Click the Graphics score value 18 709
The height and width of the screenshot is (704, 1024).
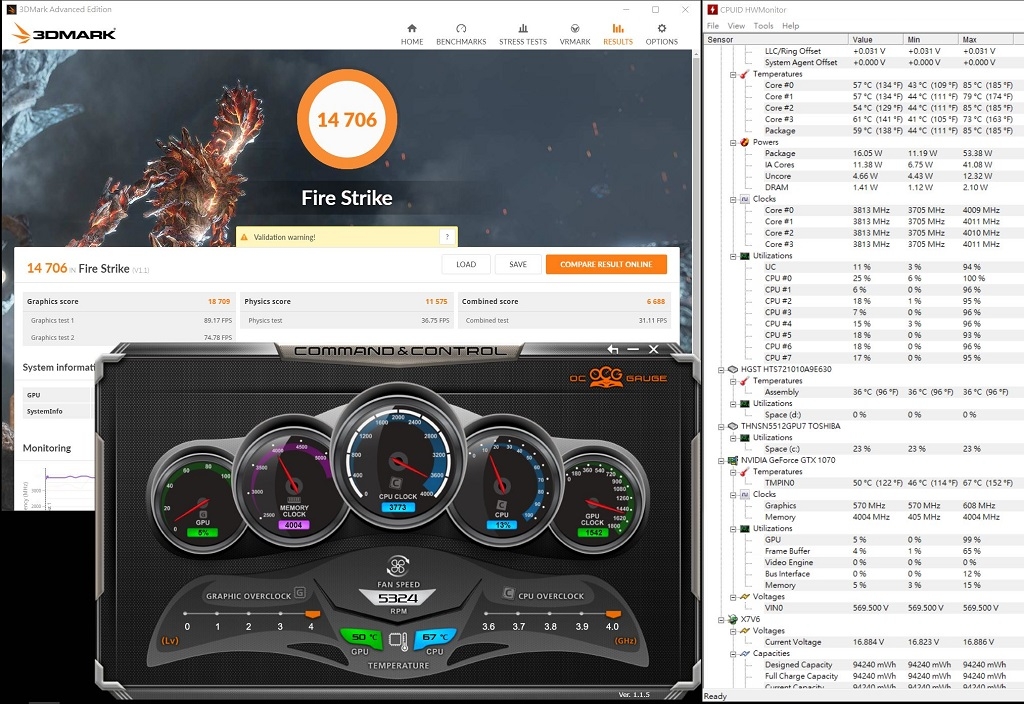(219, 301)
